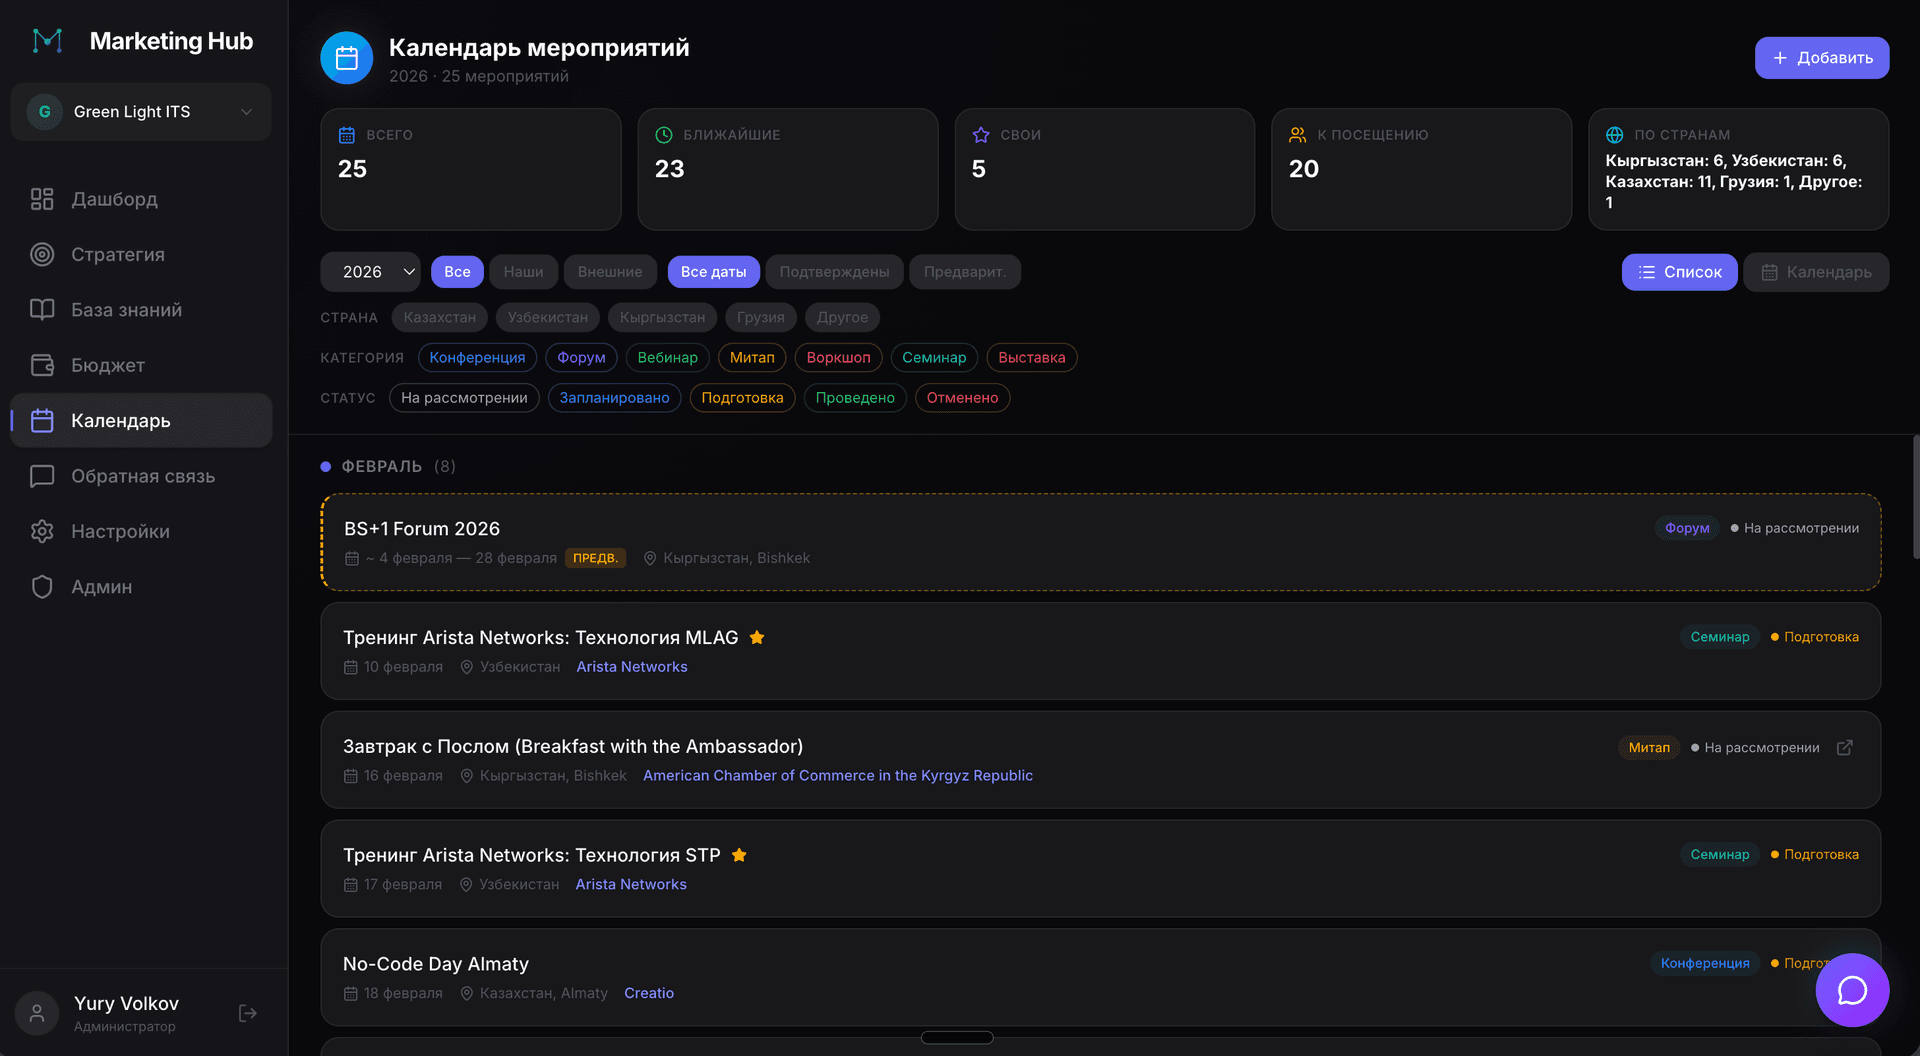
Task: Open external link for Breakfast with the Ambassador
Action: pyautogui.click(x=1845, y=747)
